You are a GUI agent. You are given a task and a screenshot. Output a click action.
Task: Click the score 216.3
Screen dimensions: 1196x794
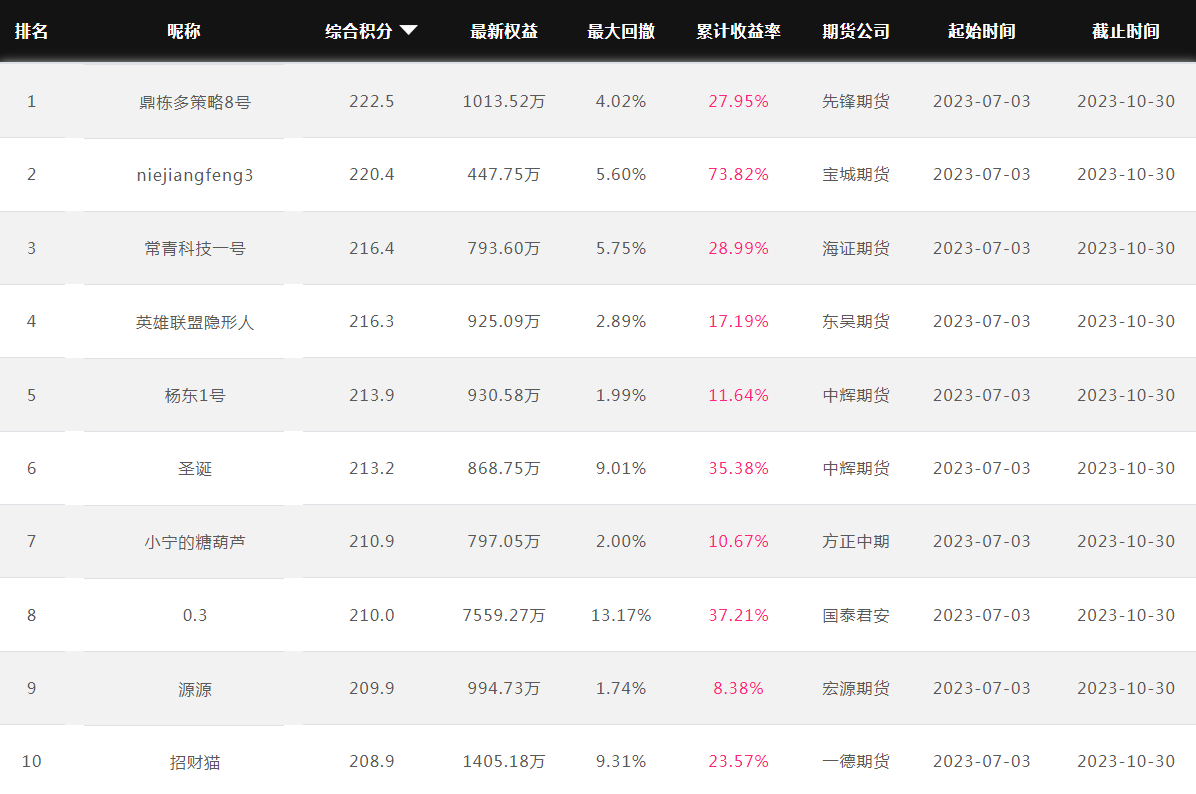pyautogui.click(x=371, y=322)
